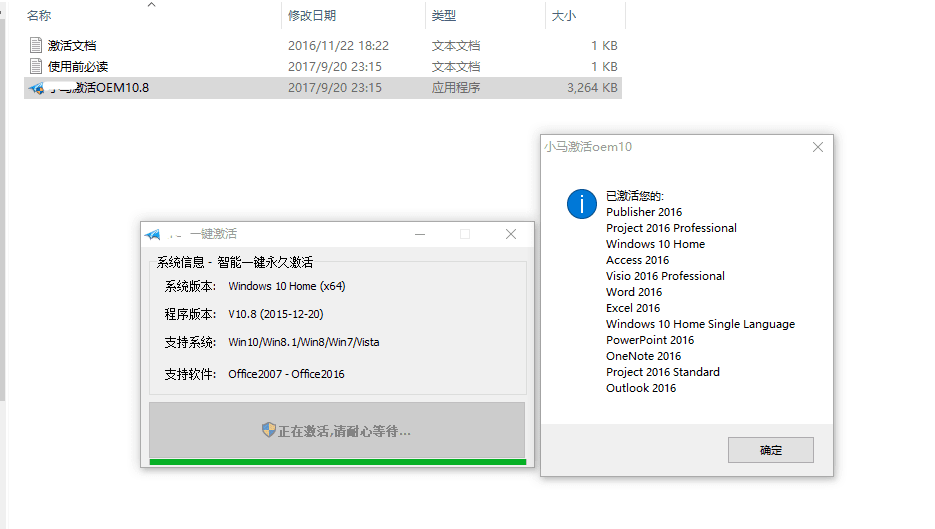This screenshot has width=935, height=529.
Task: Sort files by 修改日期 column header
Action: [312, 16]
